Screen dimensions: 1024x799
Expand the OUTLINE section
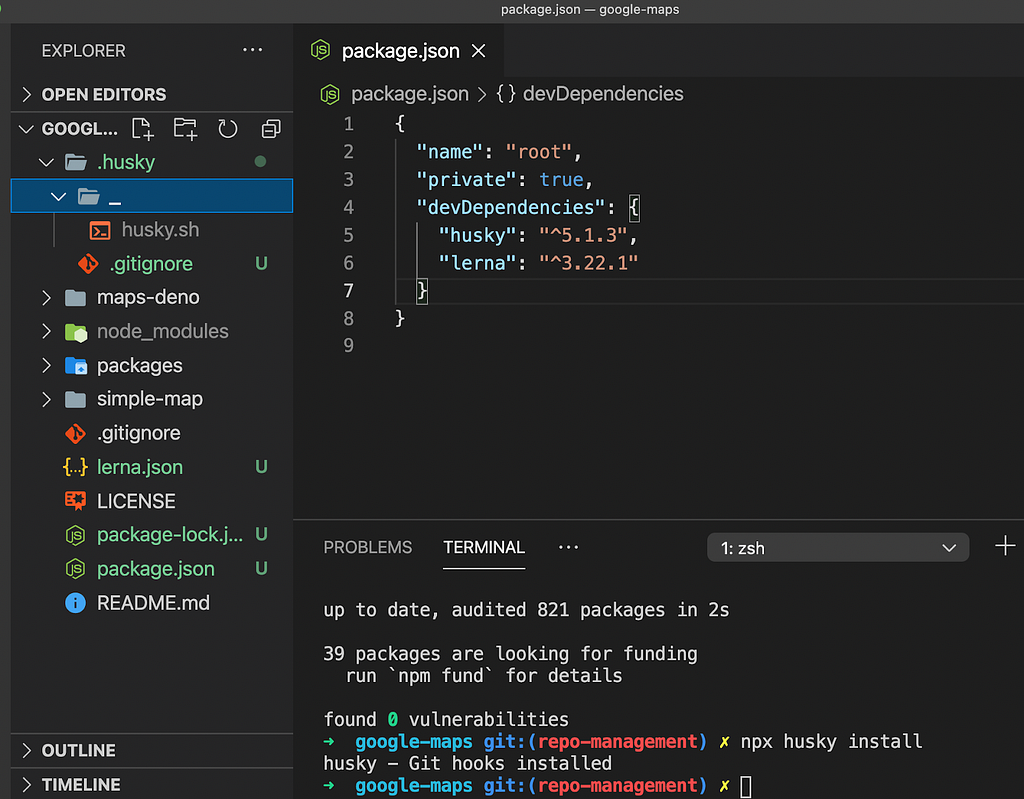[27, 751]
